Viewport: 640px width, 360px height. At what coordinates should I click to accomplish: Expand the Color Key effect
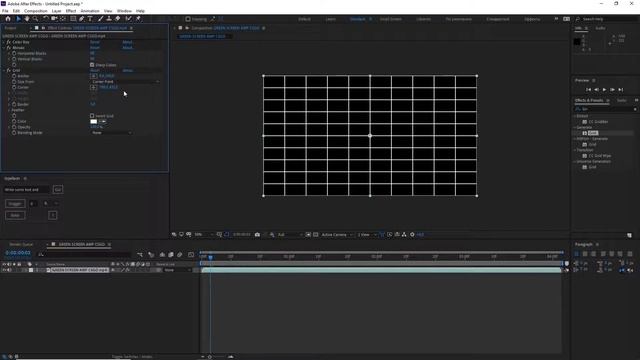4,42
